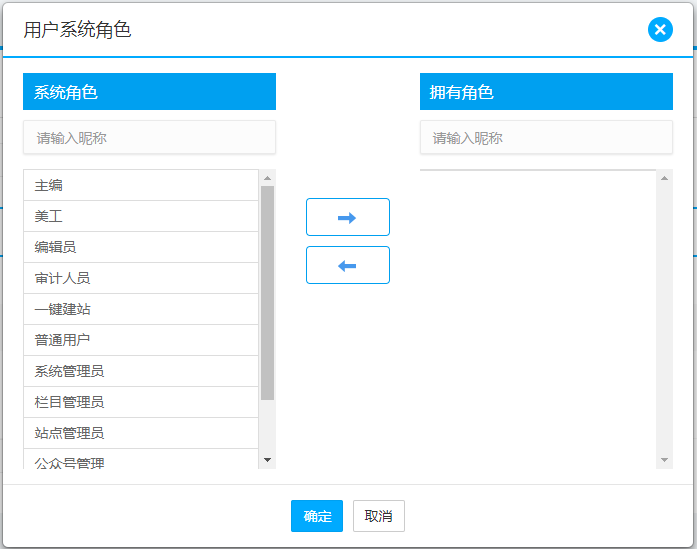
Task: Focus the 拥有角色 nickname search field
Action: [546, 138]
